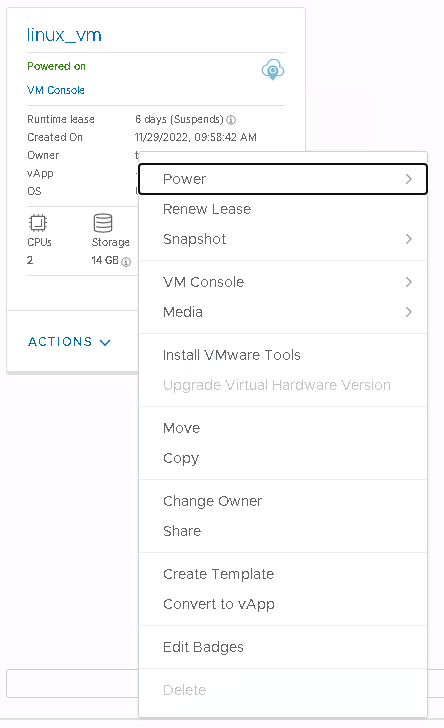
Task: Click the cloud location badge icon
Action: click(273, 70)
